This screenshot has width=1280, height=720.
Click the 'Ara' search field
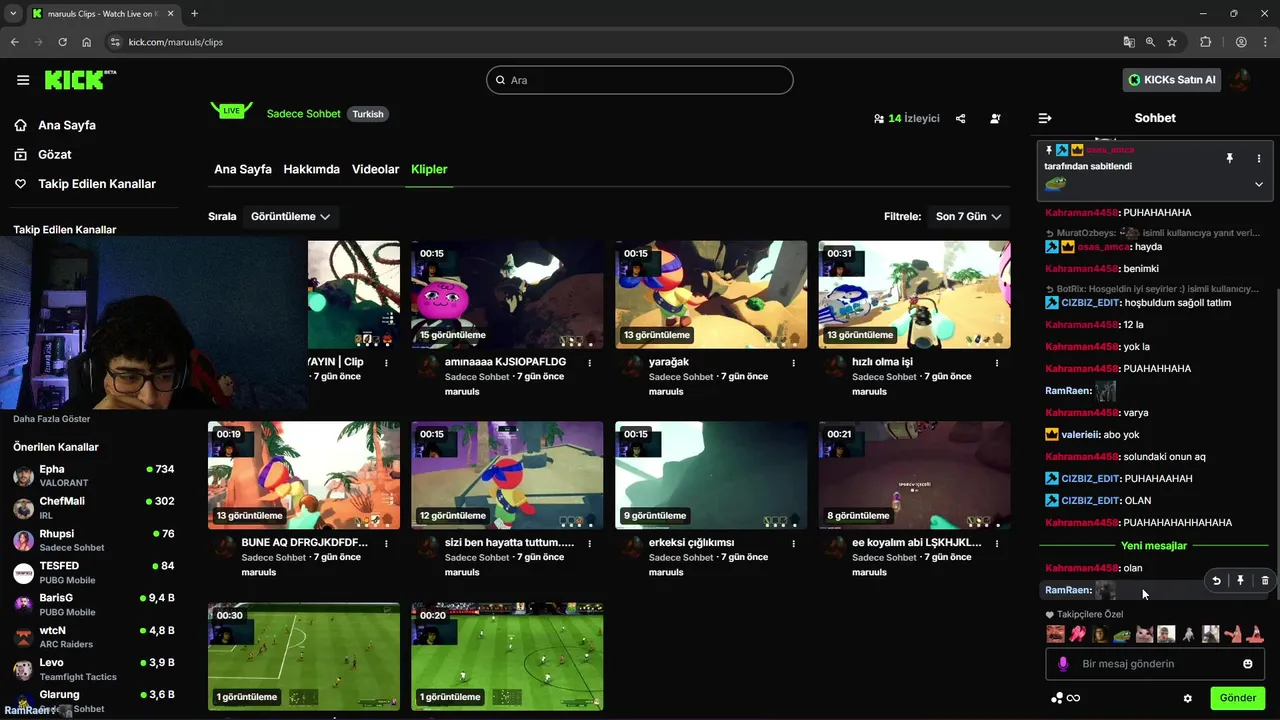640,80
